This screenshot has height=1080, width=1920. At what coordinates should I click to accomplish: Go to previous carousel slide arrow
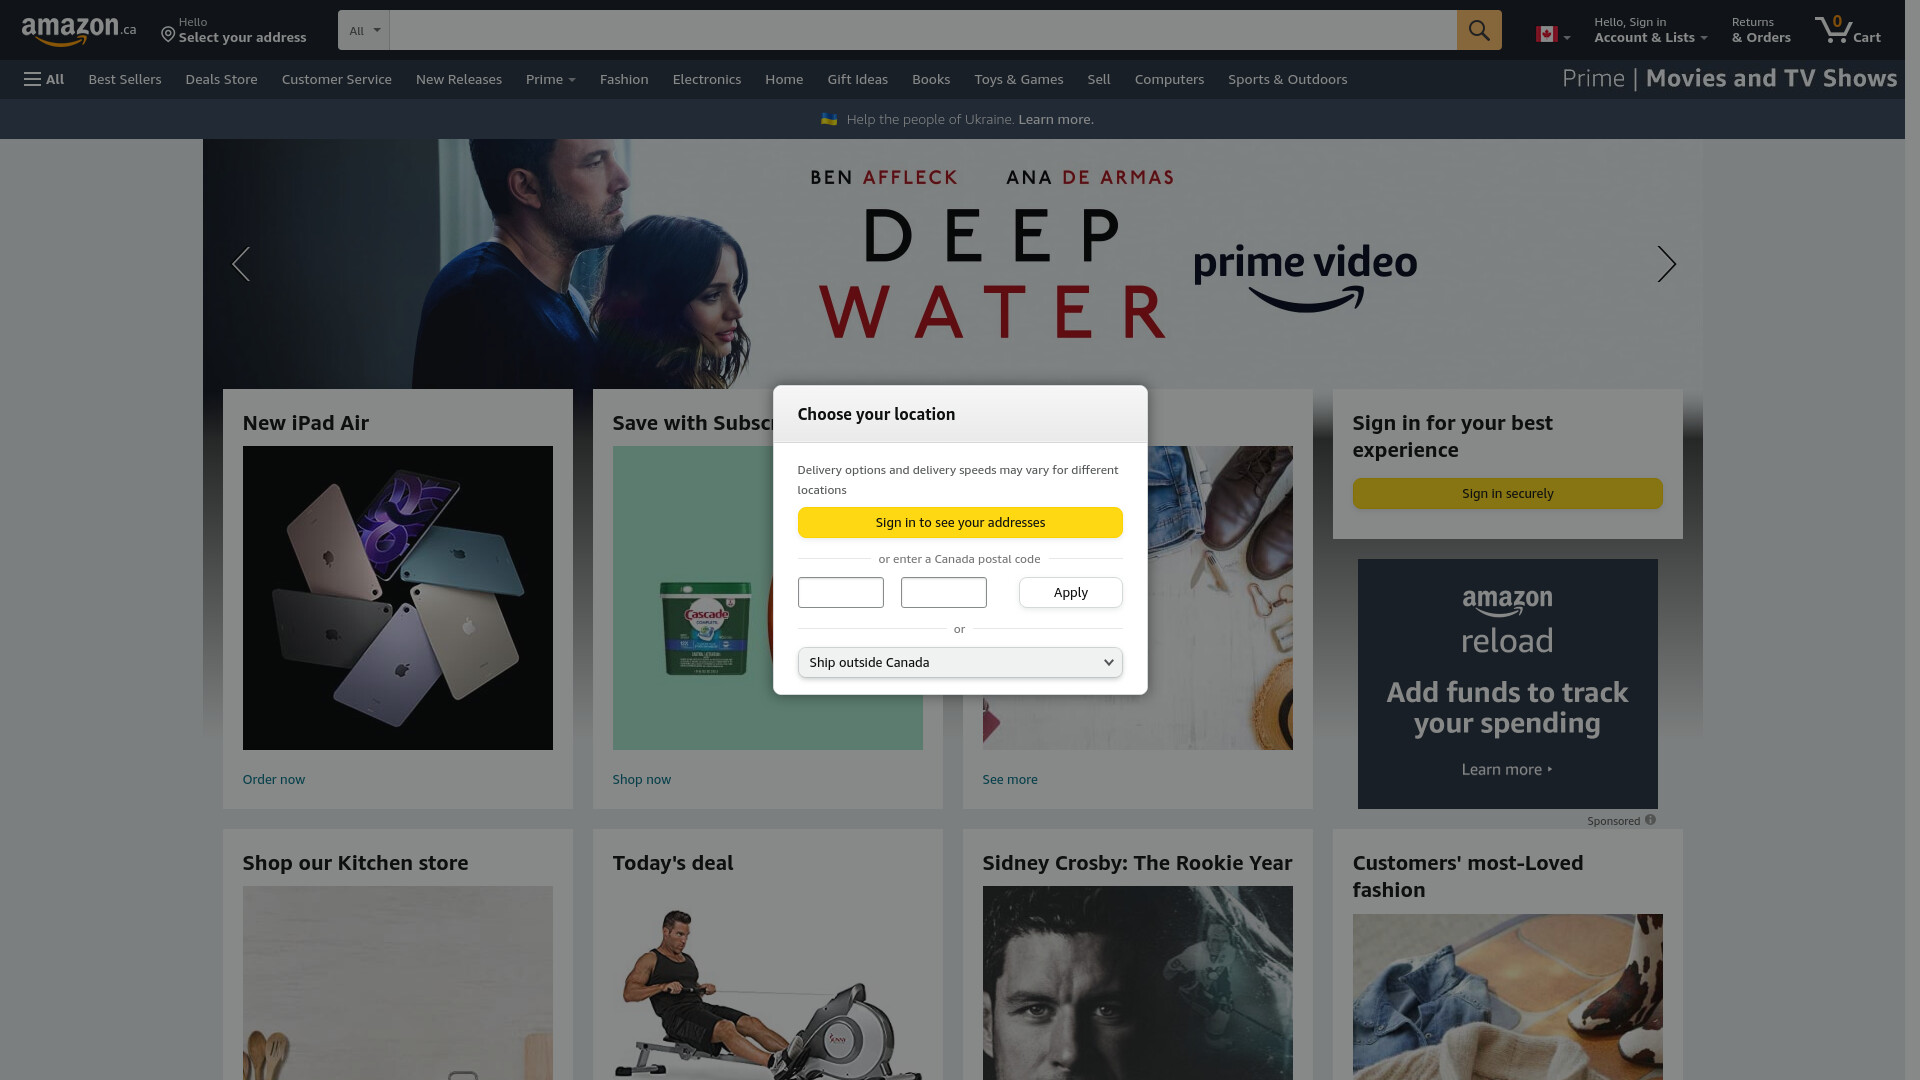pyautogui.click(x=240, y=264)
